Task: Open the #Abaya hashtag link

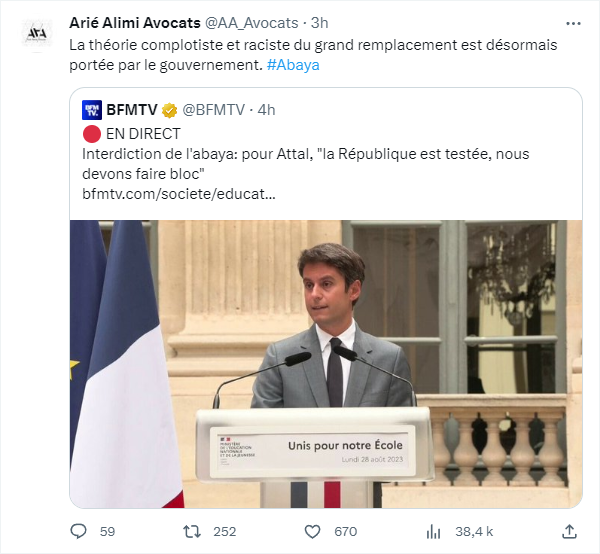Action: click(x=293, y=65)
